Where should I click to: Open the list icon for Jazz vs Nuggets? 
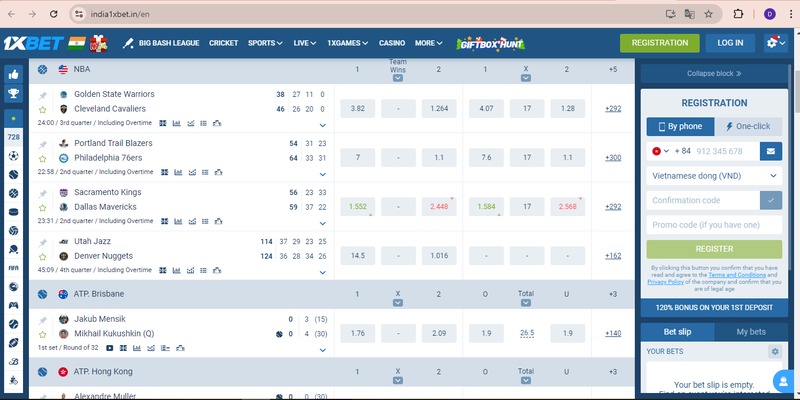click(204, 270)
